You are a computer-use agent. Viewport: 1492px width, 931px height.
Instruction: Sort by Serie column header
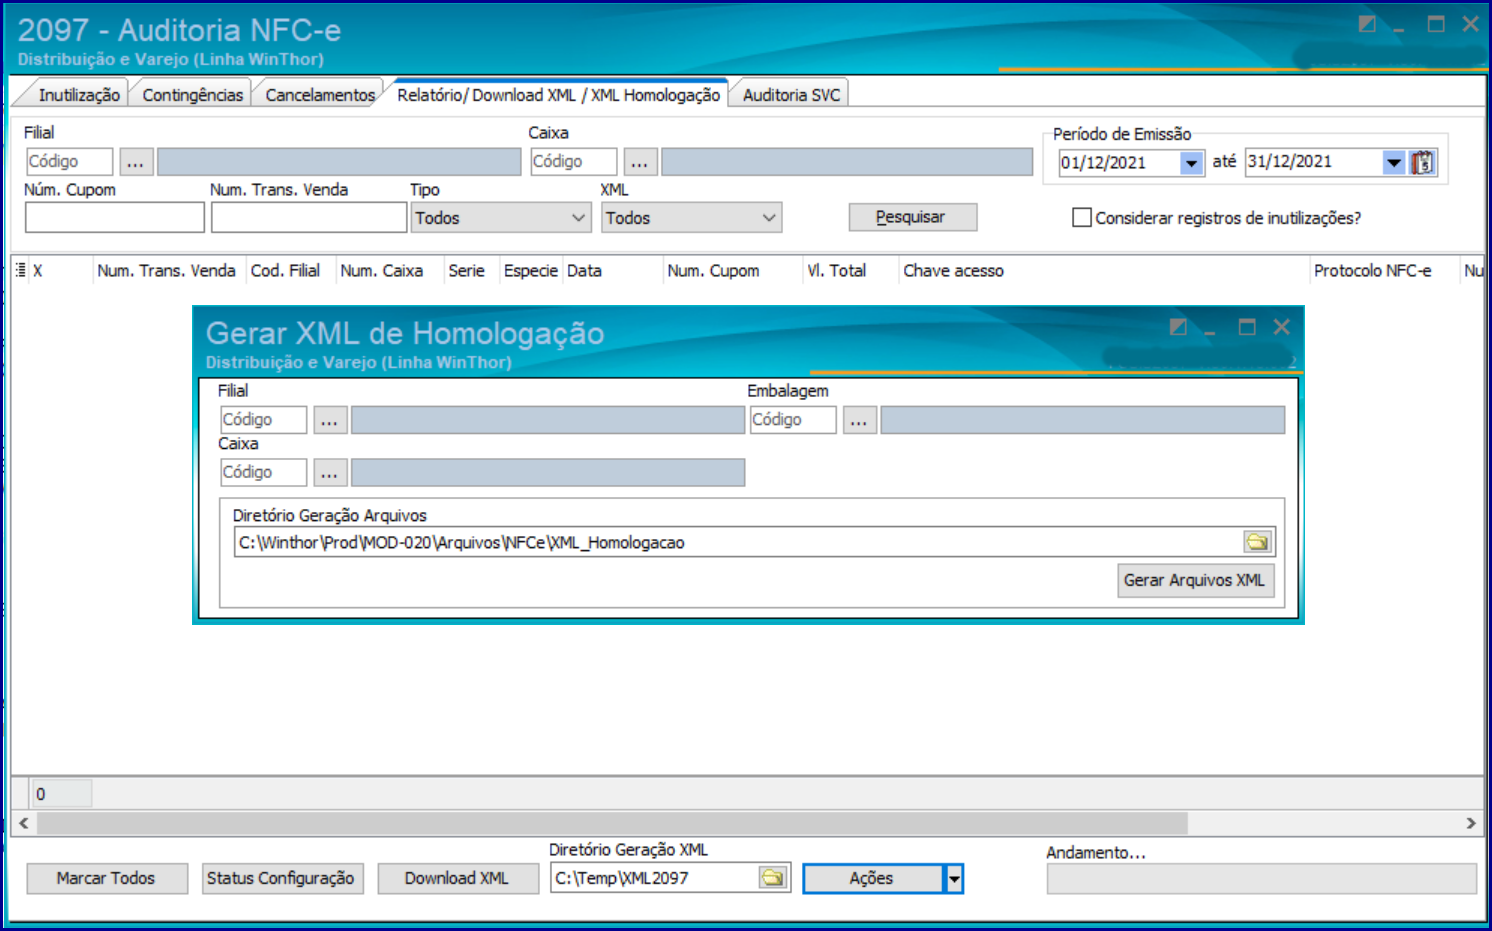(x=467, y=271)
